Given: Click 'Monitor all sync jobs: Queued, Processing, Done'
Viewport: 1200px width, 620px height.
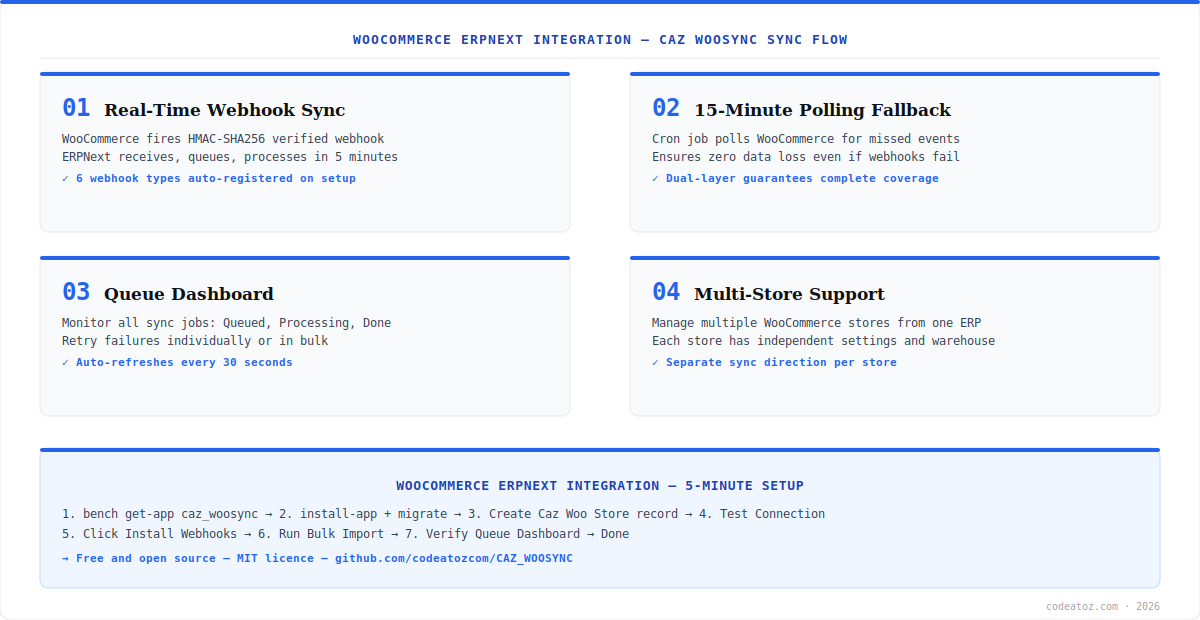Looking at the screenshot, I should [227, 323].
